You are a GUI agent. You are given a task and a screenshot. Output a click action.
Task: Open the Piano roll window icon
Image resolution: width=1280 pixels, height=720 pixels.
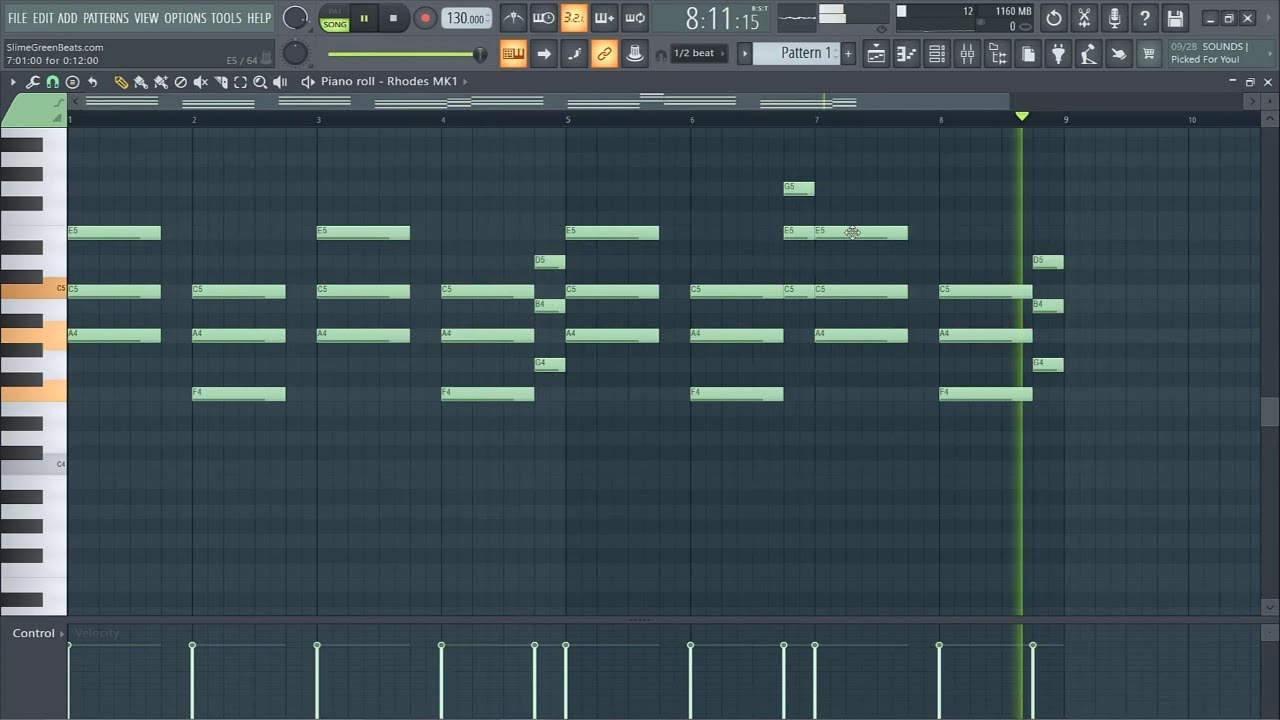click(x=906, y=54)
